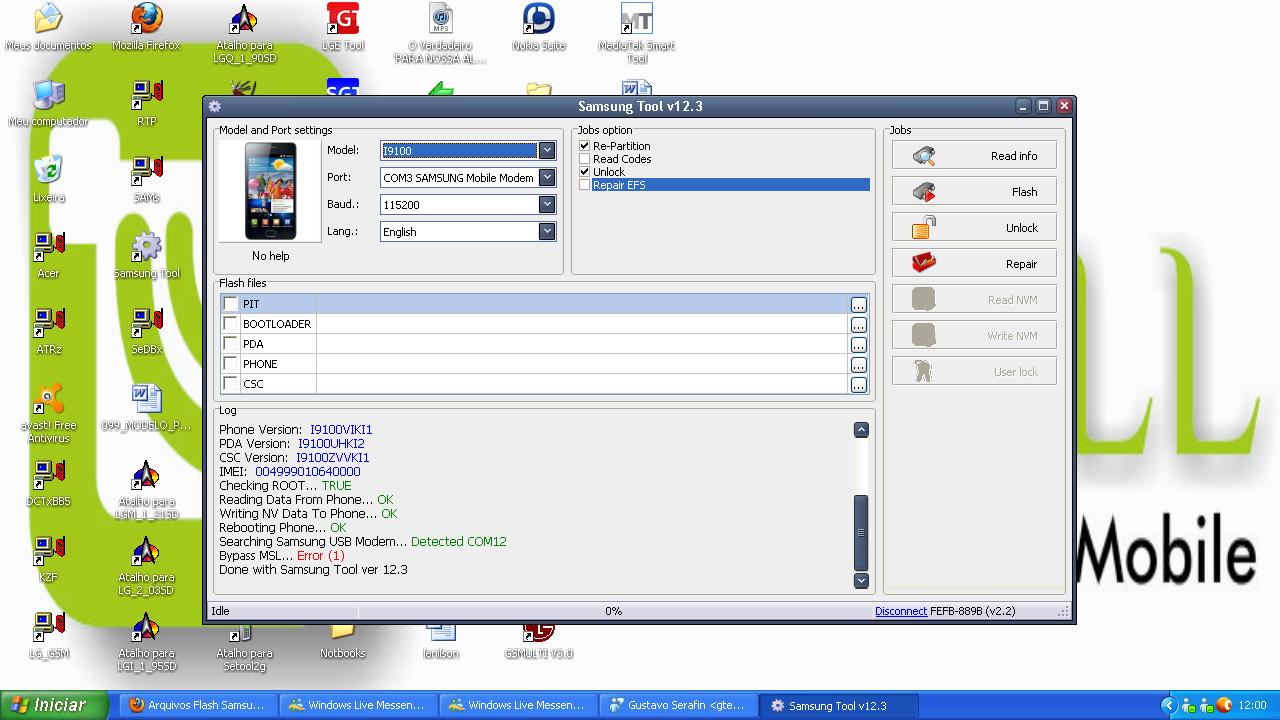Check the PIT flash file box
Screen dimensions: 1280x720
click(x=231, y=304)
